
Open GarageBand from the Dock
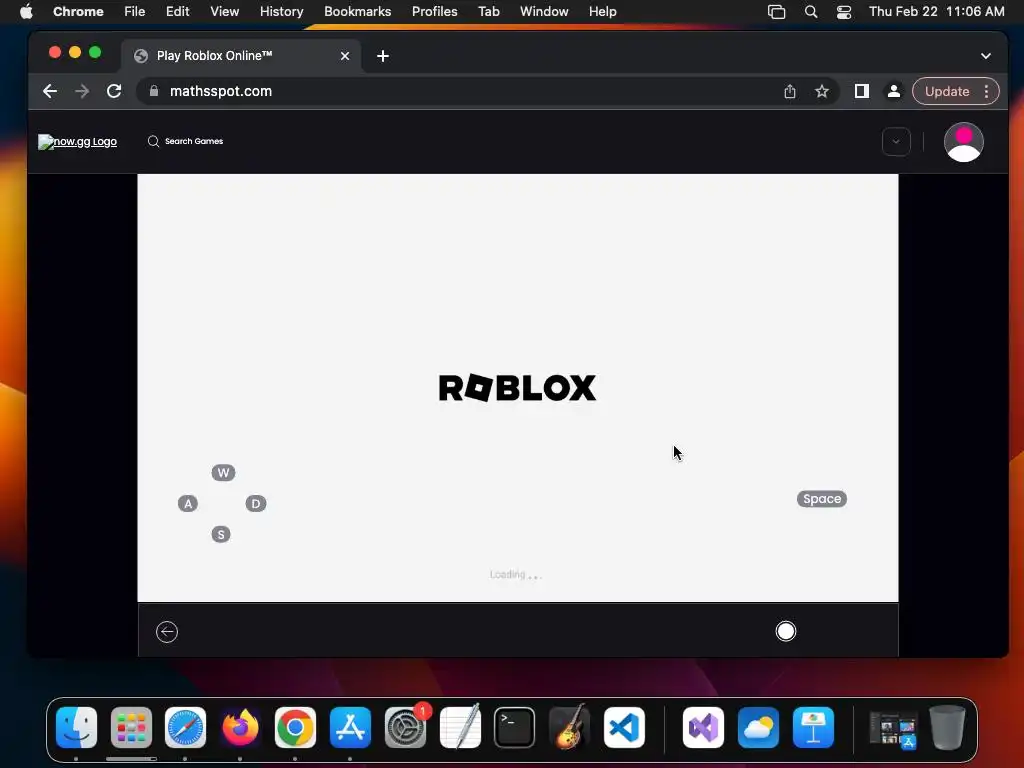[x=569, y=728]
